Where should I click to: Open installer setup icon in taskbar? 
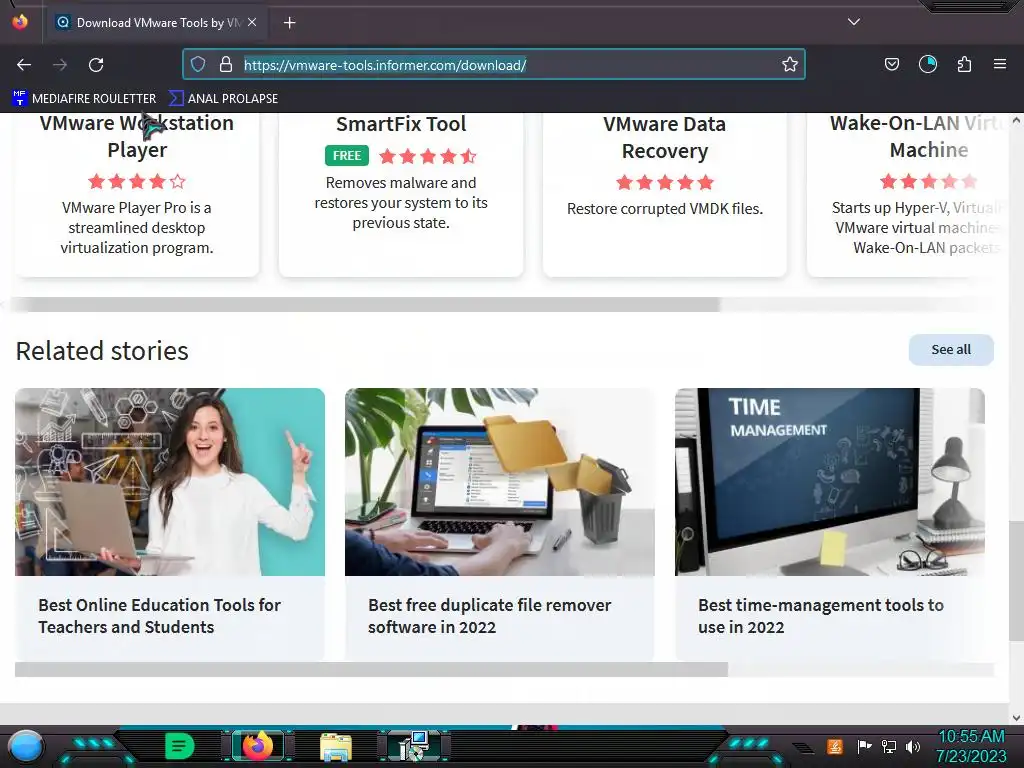click(x=413, y=746)
